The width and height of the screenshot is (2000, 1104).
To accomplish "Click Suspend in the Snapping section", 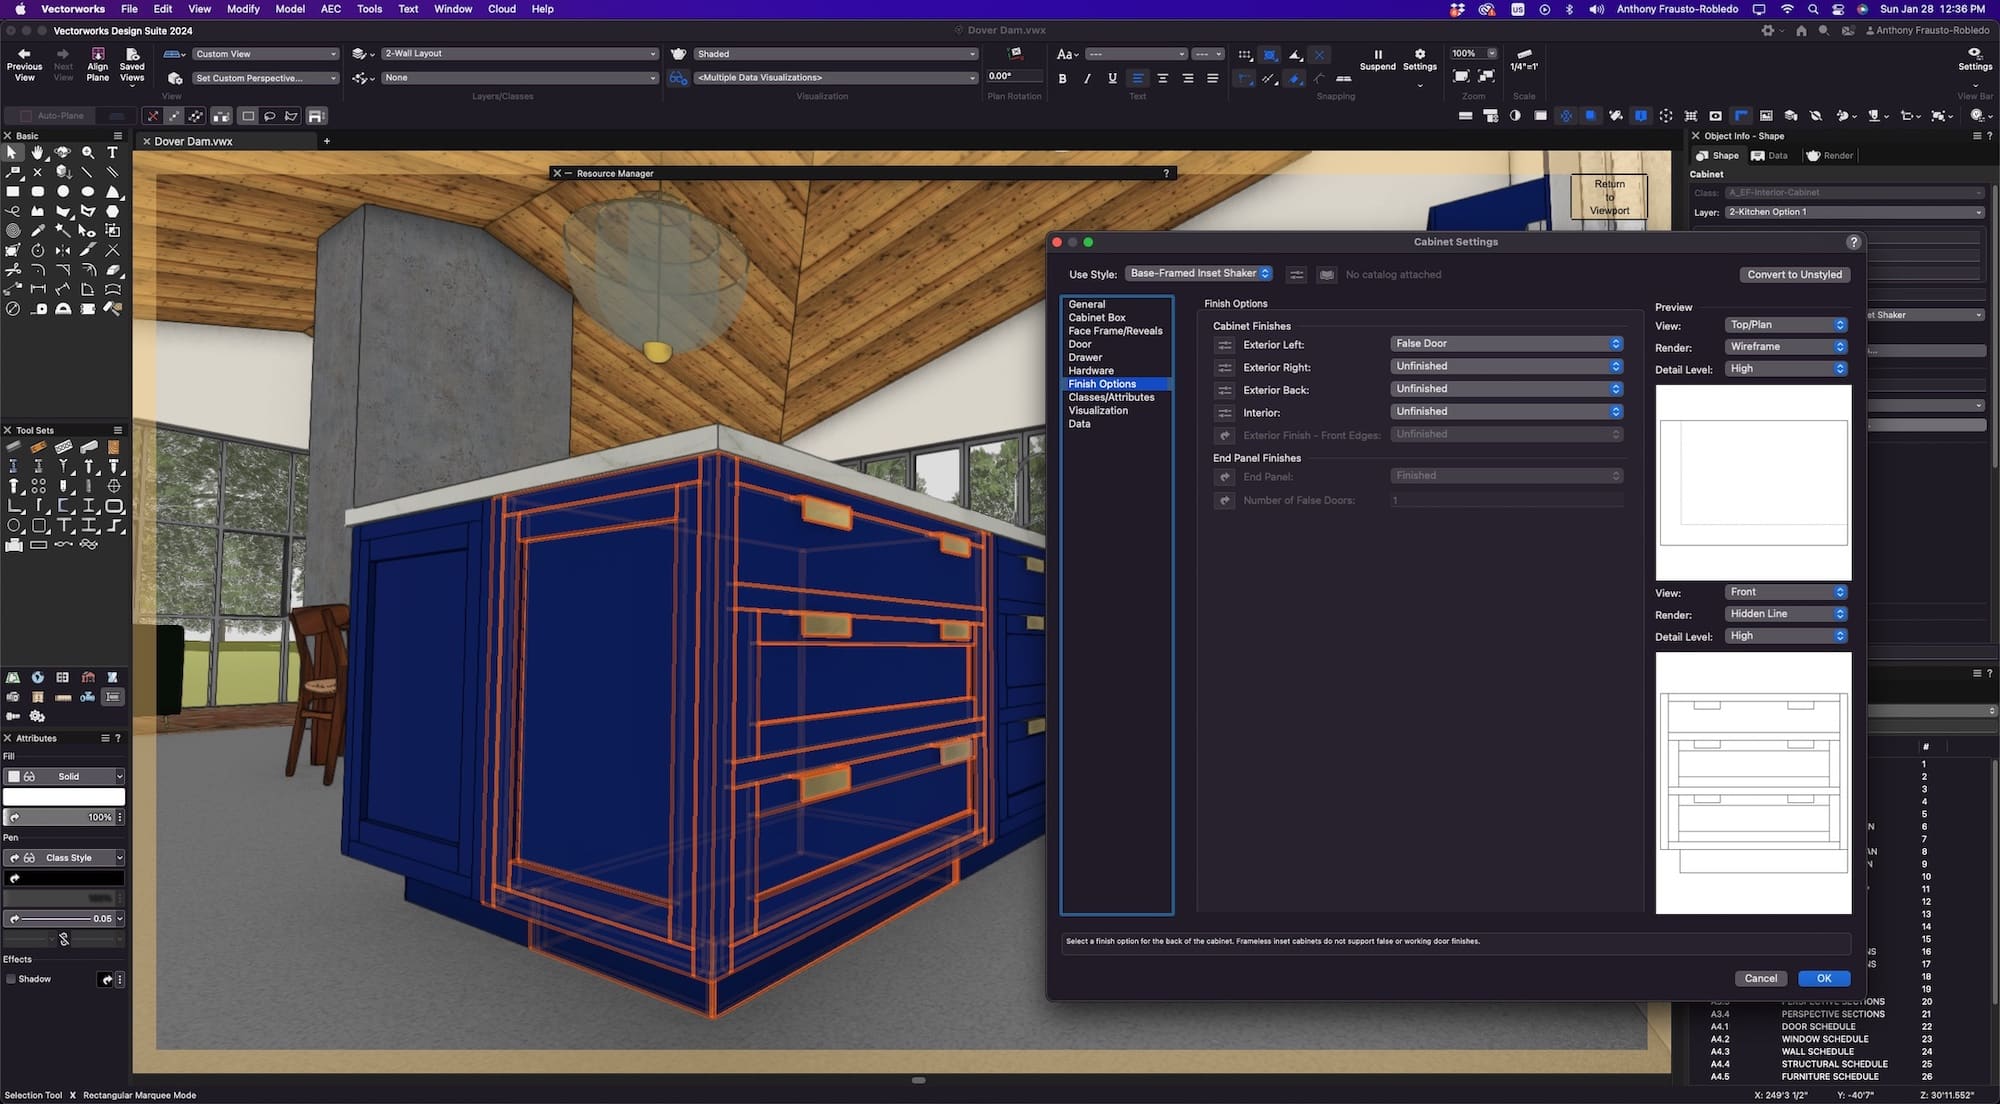I will click(x=1377, y=60).
